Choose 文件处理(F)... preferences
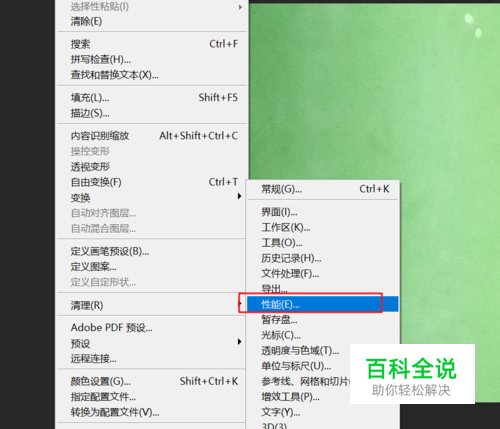 [323, 273]
